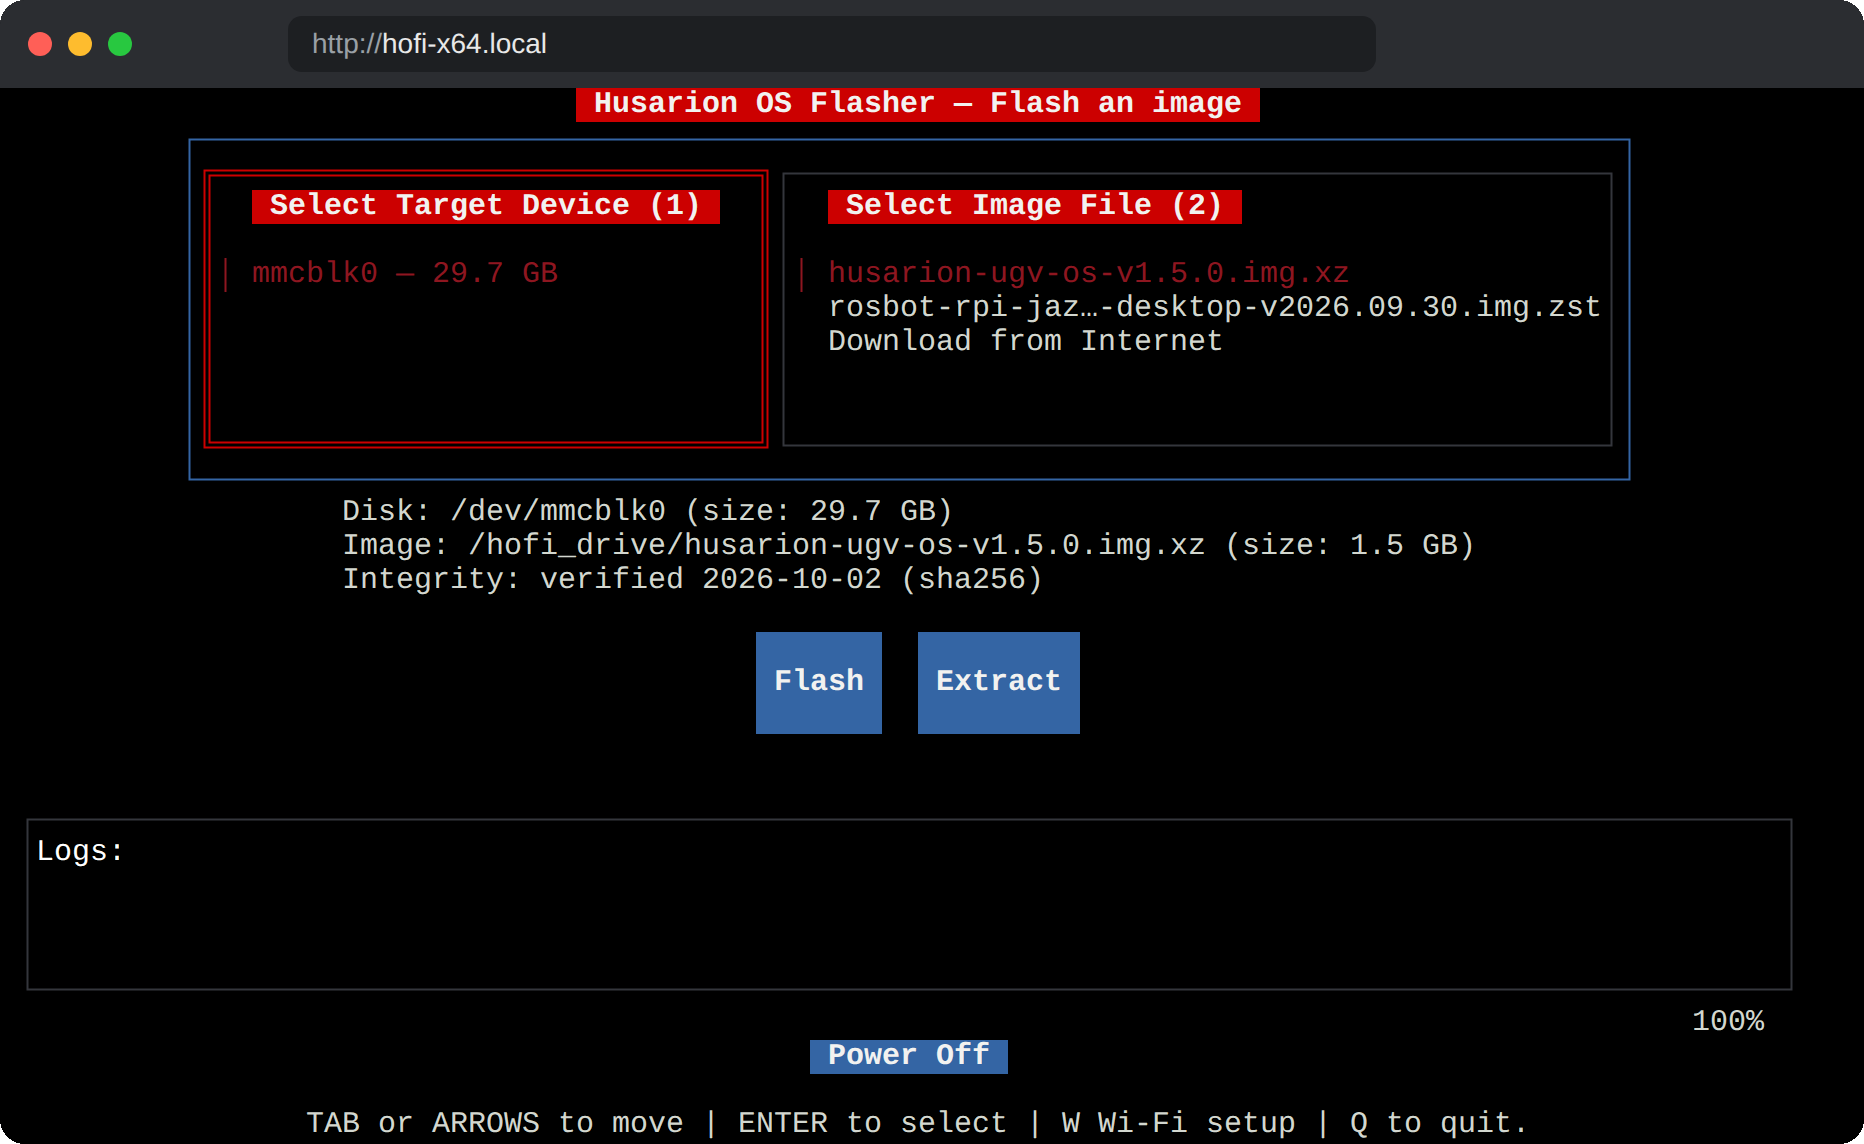This screenshot has width=1864, height=1144.
Task: Click the Disk: /dev/mmcblk0 info line
Action: [x=647, y=511]
